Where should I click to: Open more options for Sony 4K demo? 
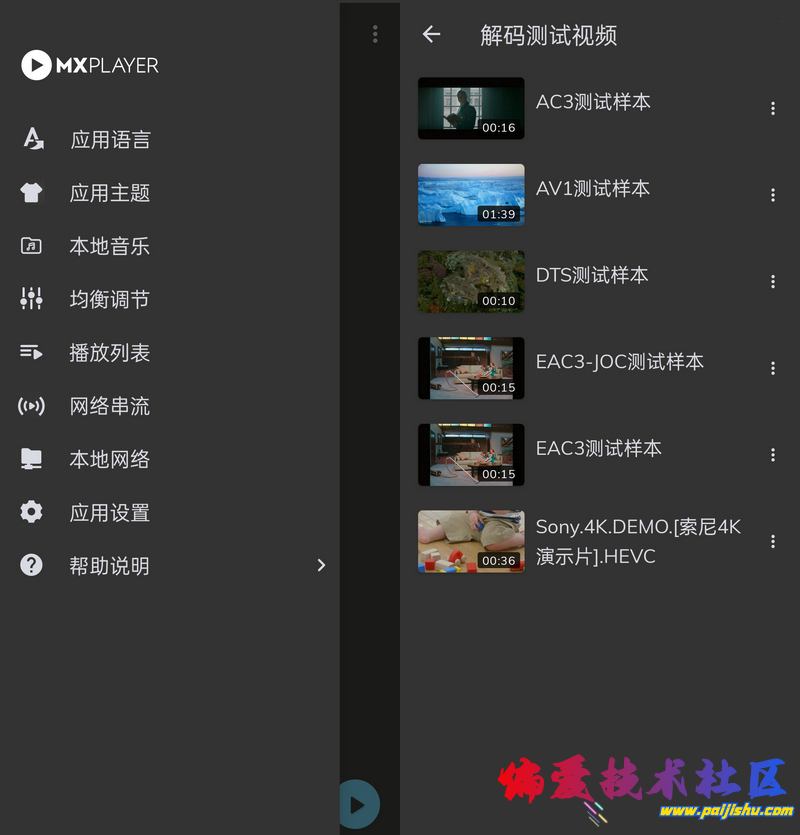(772, 542)
